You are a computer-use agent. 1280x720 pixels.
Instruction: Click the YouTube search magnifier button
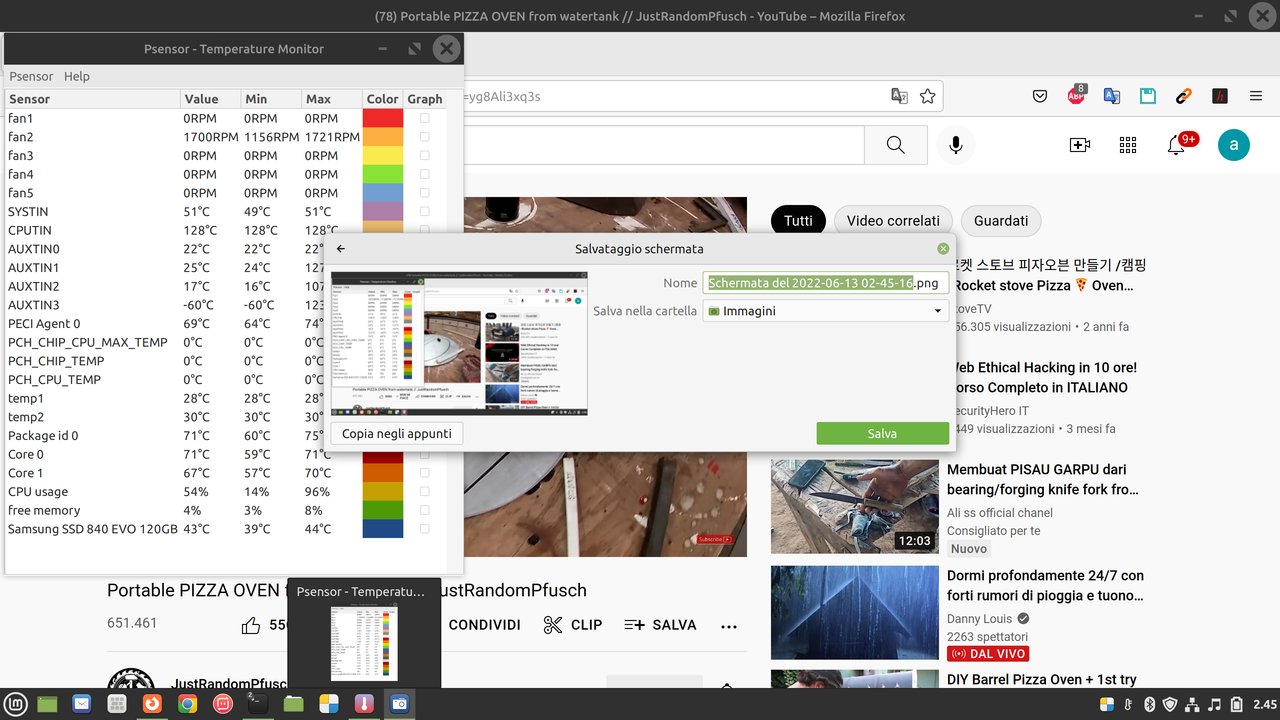(x=896, y=145)
